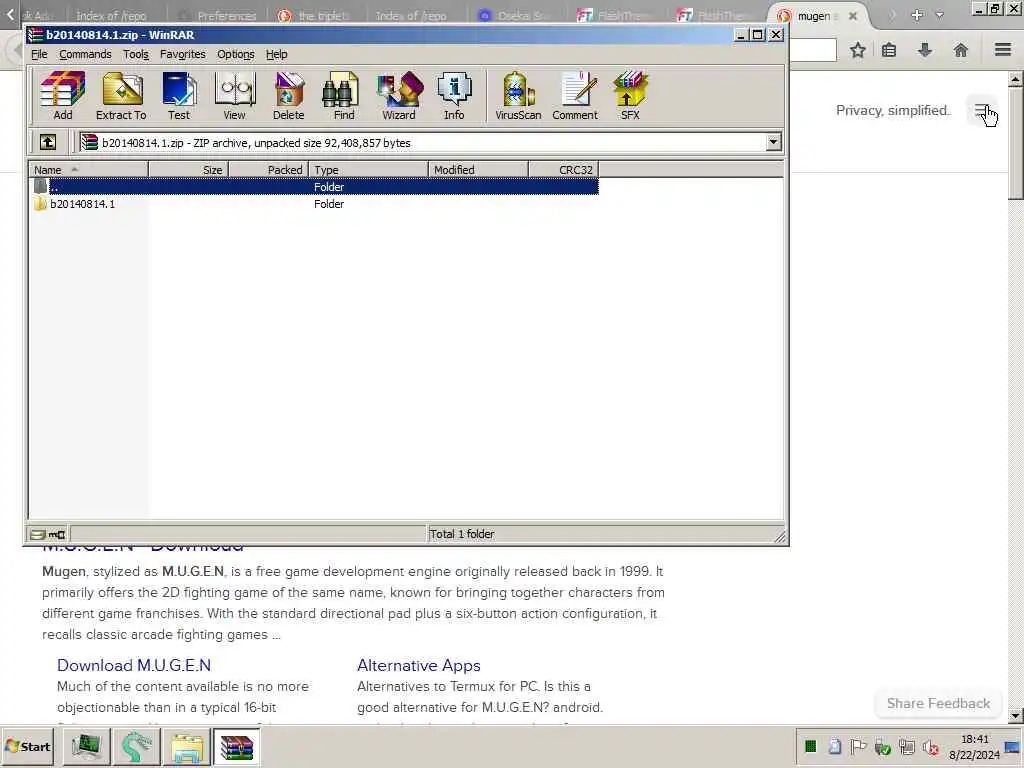Viewport: 1024px width, 768px height.
Task: Click the WinRAR taskbar button
Action: coord(236,747)
